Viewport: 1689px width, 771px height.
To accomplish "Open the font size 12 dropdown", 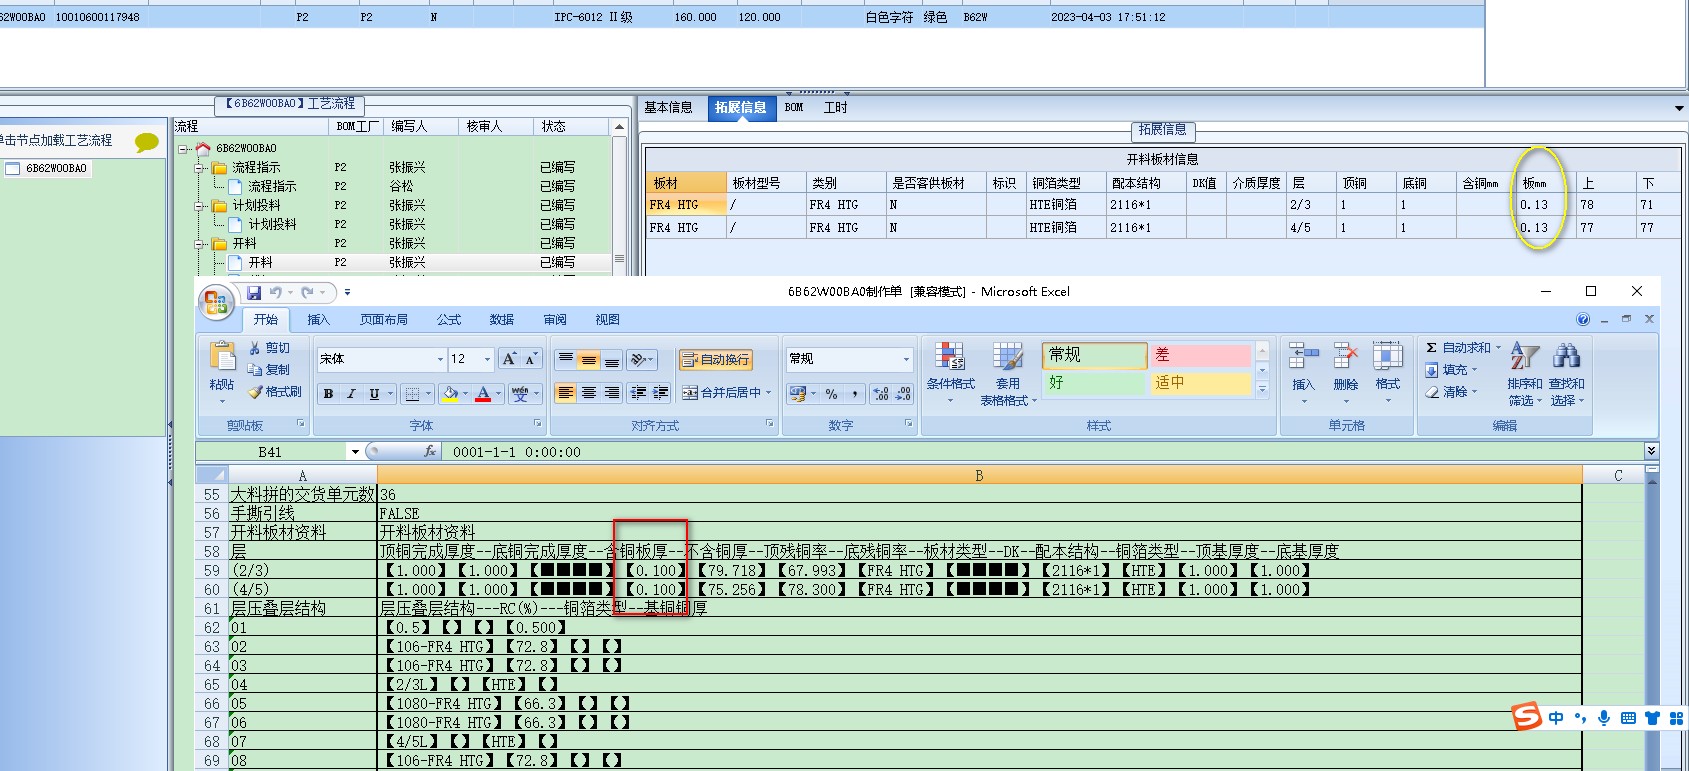I will pos(488,359).
